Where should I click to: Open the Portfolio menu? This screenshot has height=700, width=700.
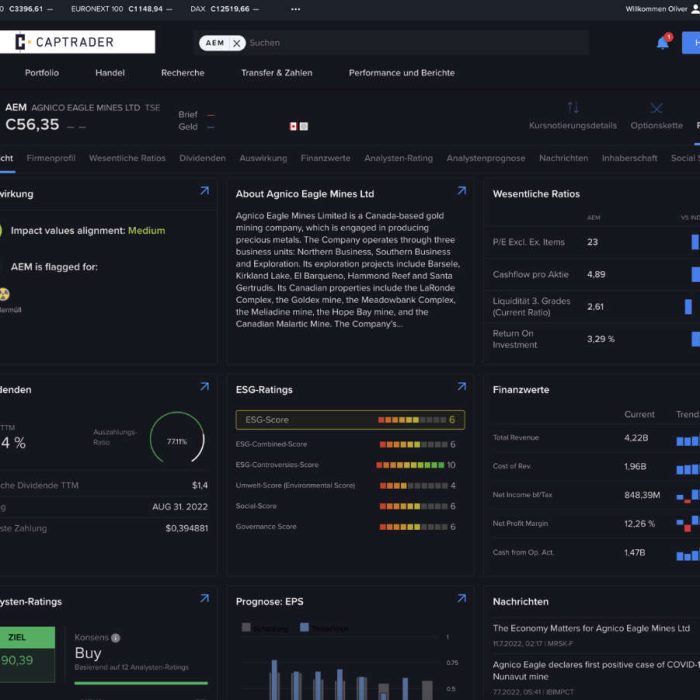pos(42,73)
